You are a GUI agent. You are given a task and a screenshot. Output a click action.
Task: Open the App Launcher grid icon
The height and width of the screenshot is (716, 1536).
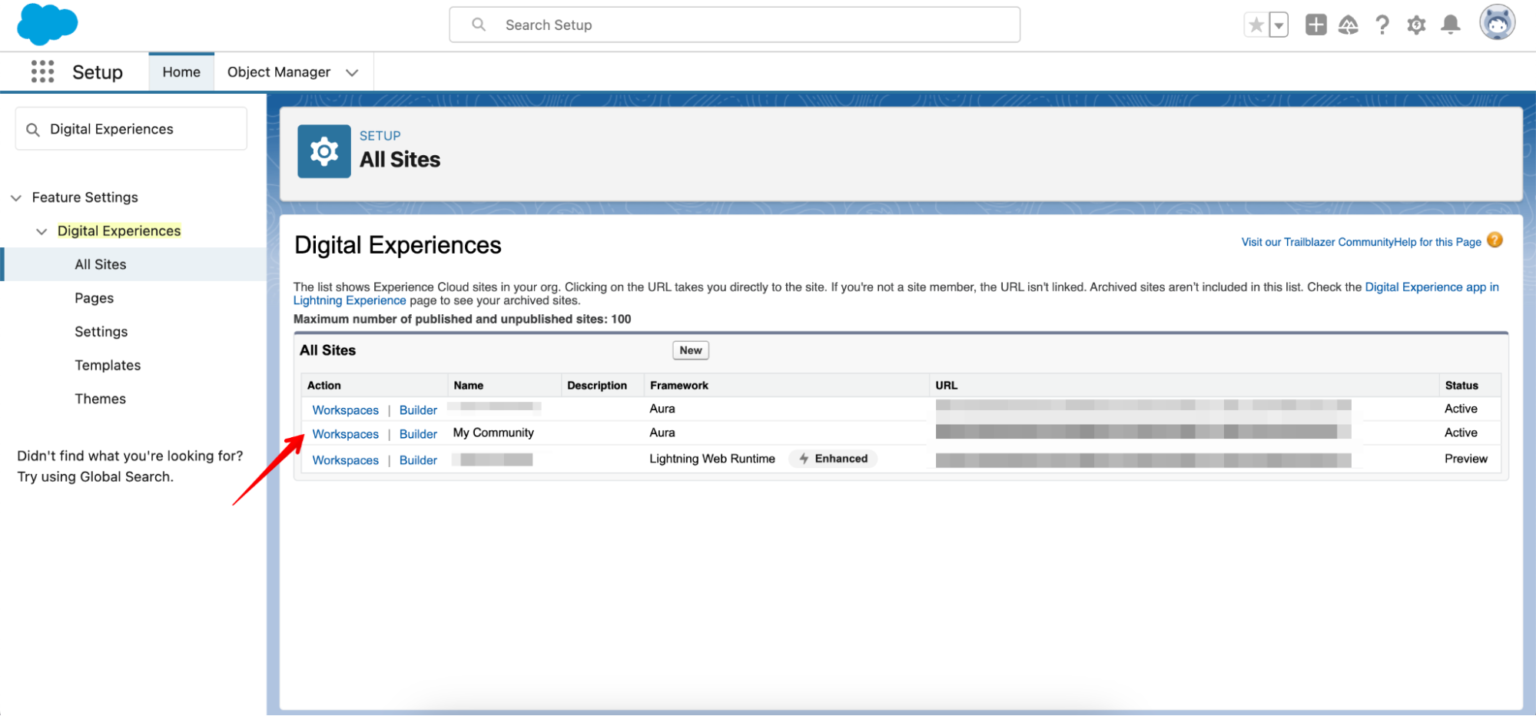(x=42, y=72)
